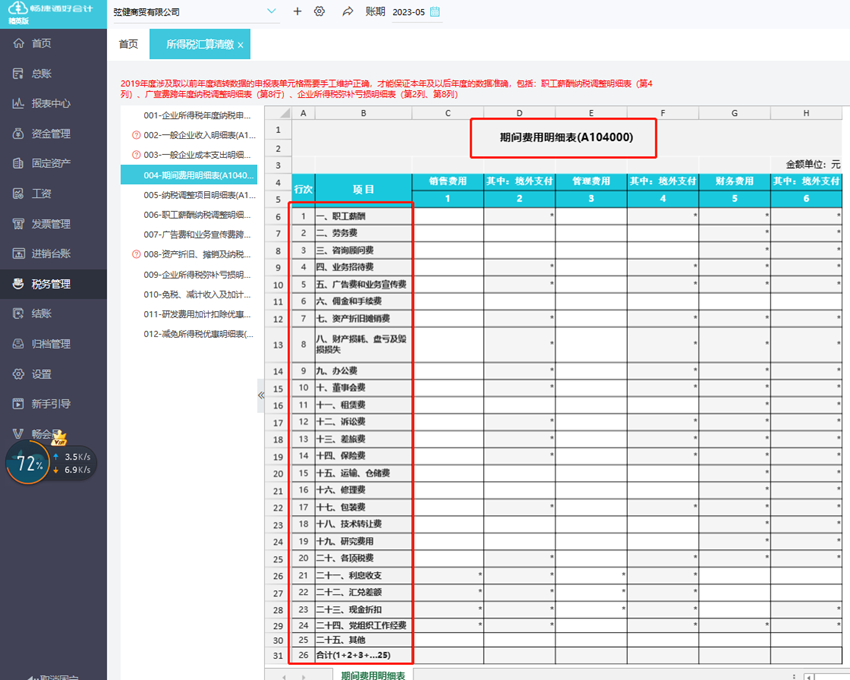The image size is (850, 680).
Task: Expand the company name dropdown
Action: [272, 12]
